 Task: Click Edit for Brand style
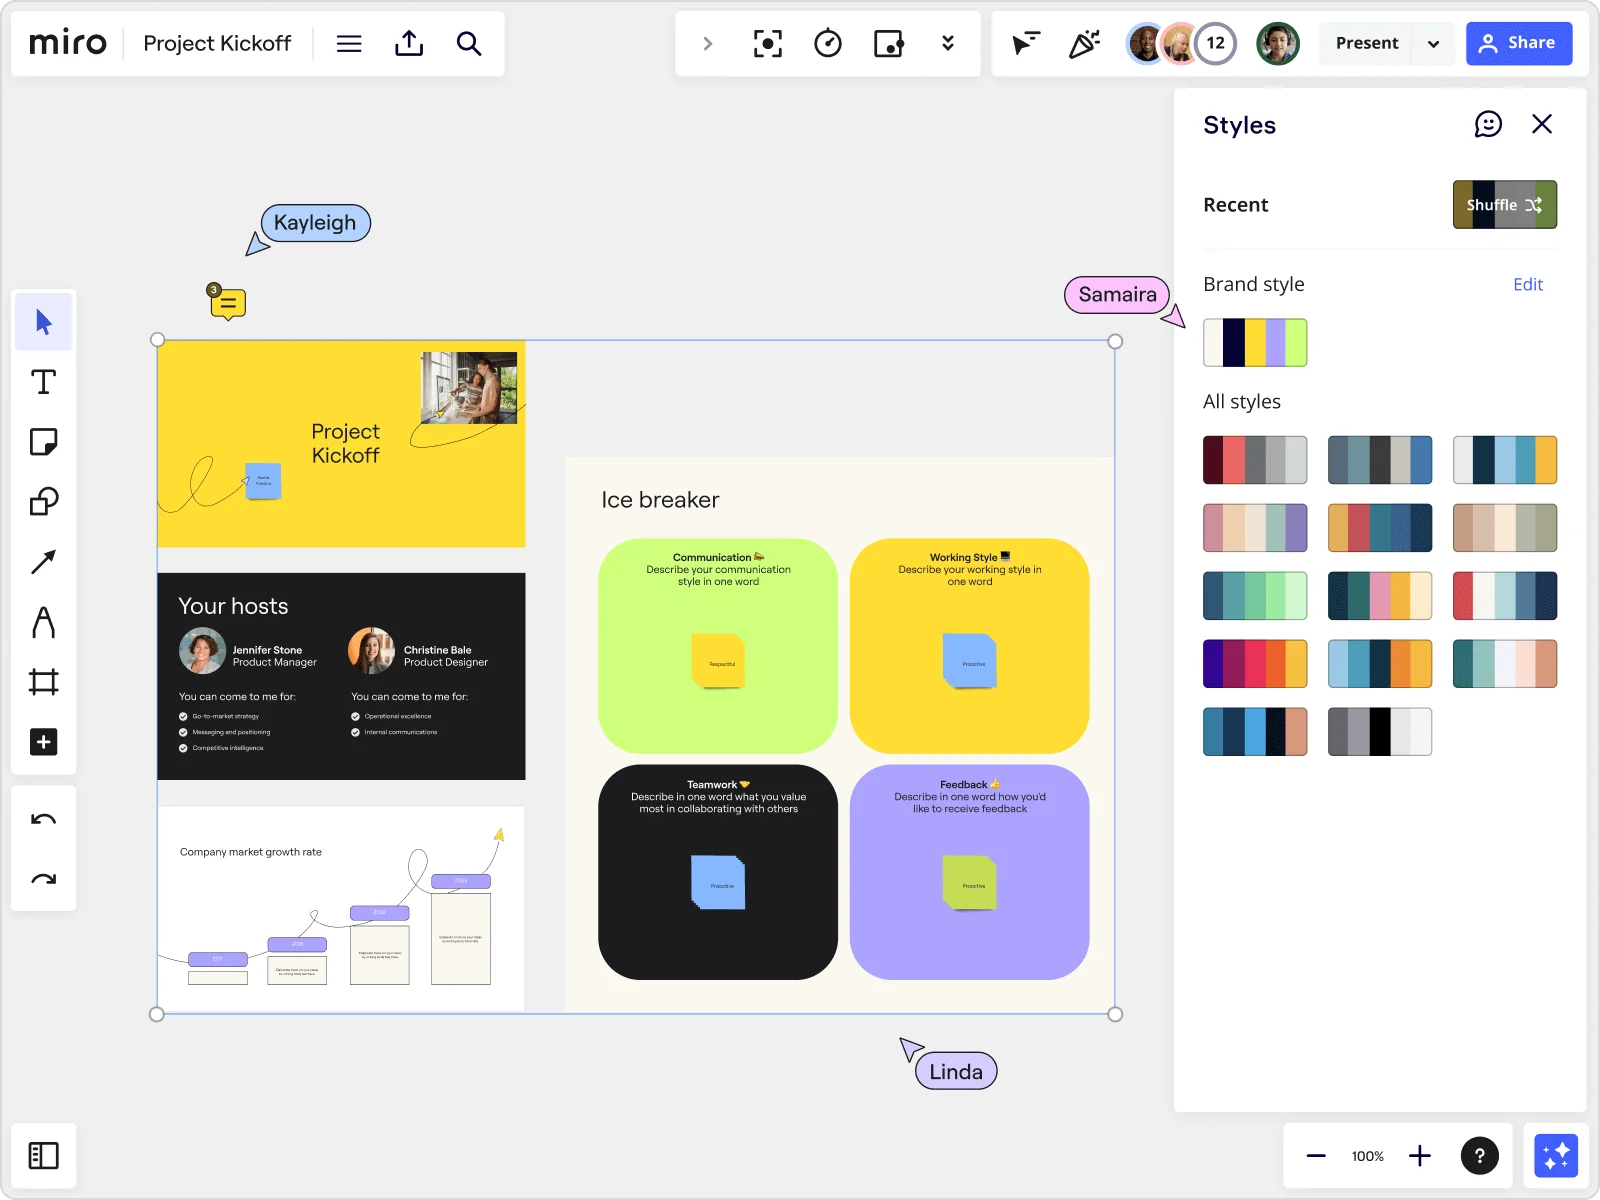pyautogui.click(x=1528, y=285)
